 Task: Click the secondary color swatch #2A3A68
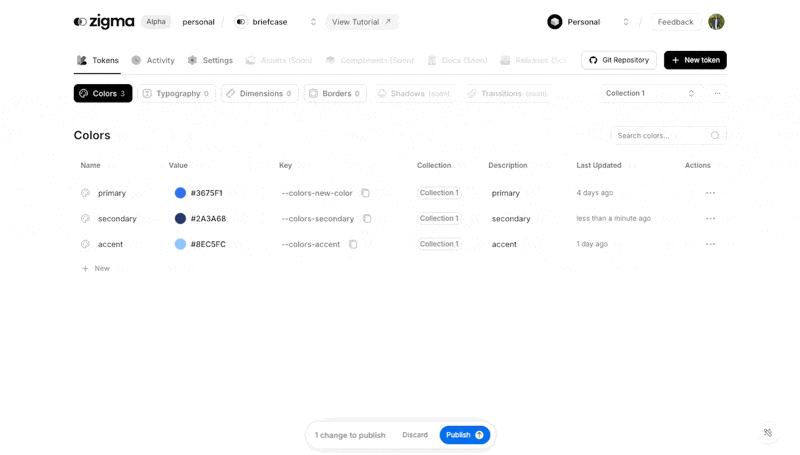click(180, 218)
